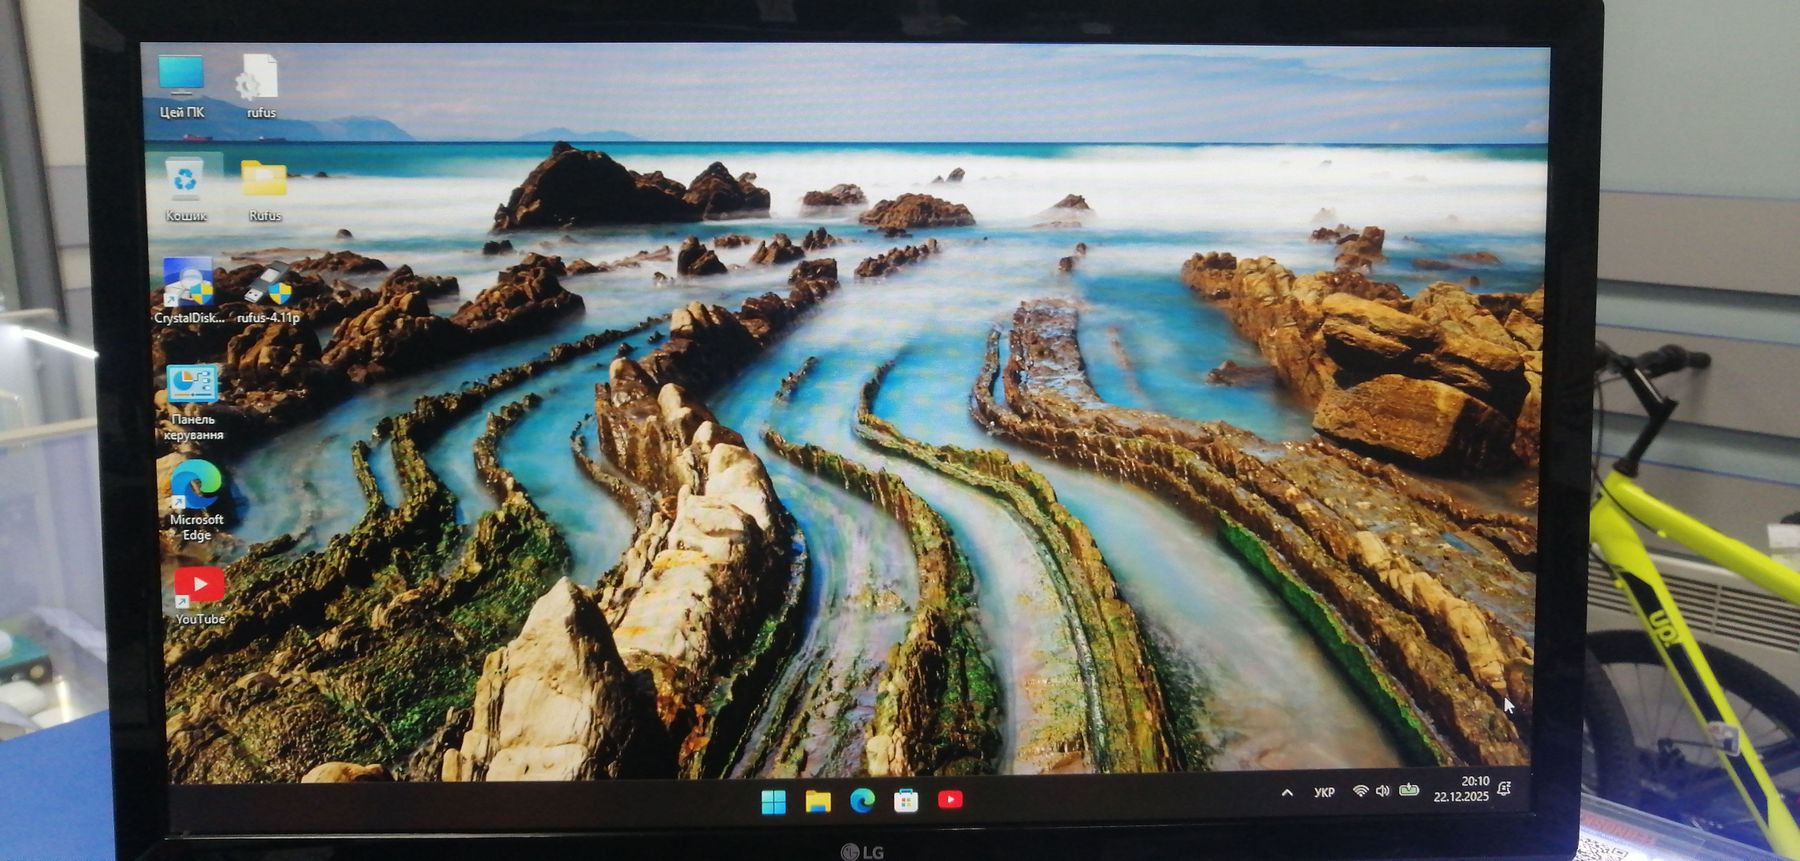Select the CrystalDisk shortcut icon
The width and height of the screenshot is (1800, 861).
point(189,285)
